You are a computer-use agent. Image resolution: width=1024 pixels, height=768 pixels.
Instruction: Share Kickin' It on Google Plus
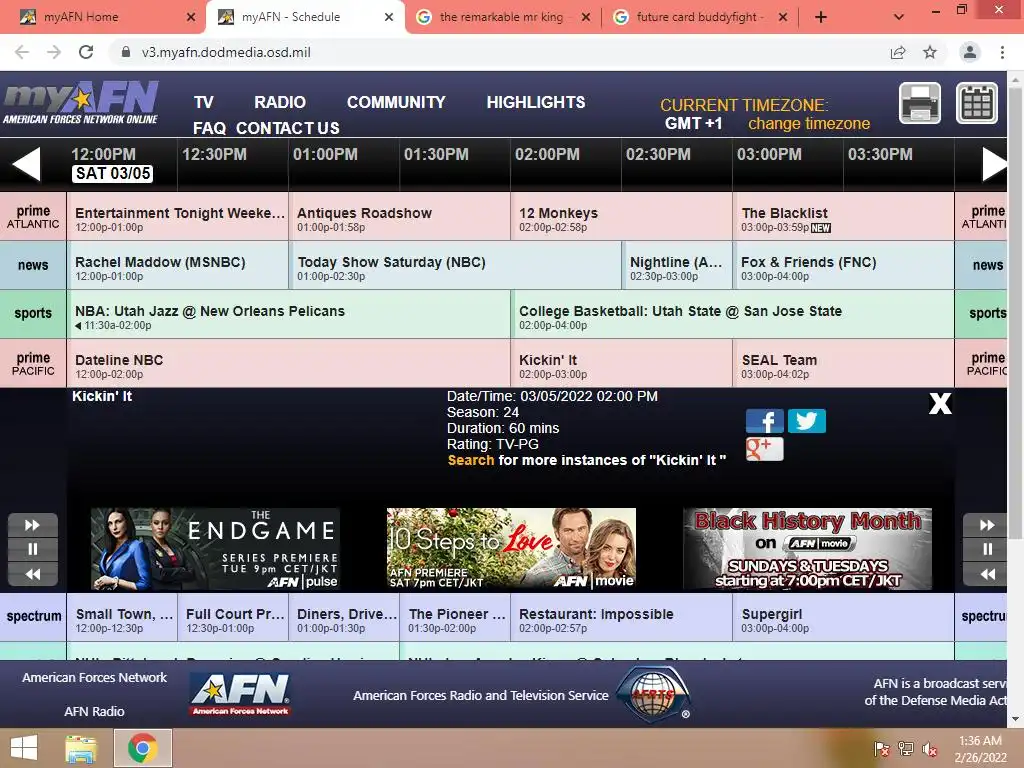[x=765, y=449]
